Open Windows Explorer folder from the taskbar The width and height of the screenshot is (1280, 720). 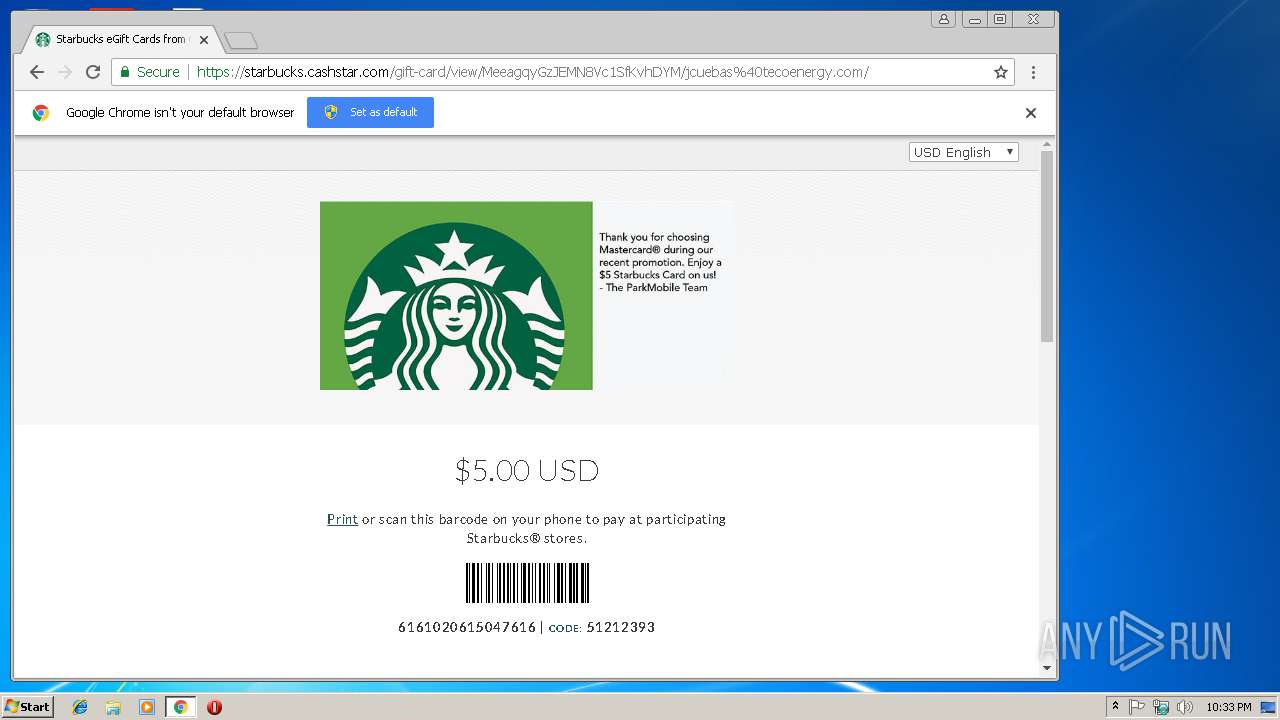click(x=113, y=707)
